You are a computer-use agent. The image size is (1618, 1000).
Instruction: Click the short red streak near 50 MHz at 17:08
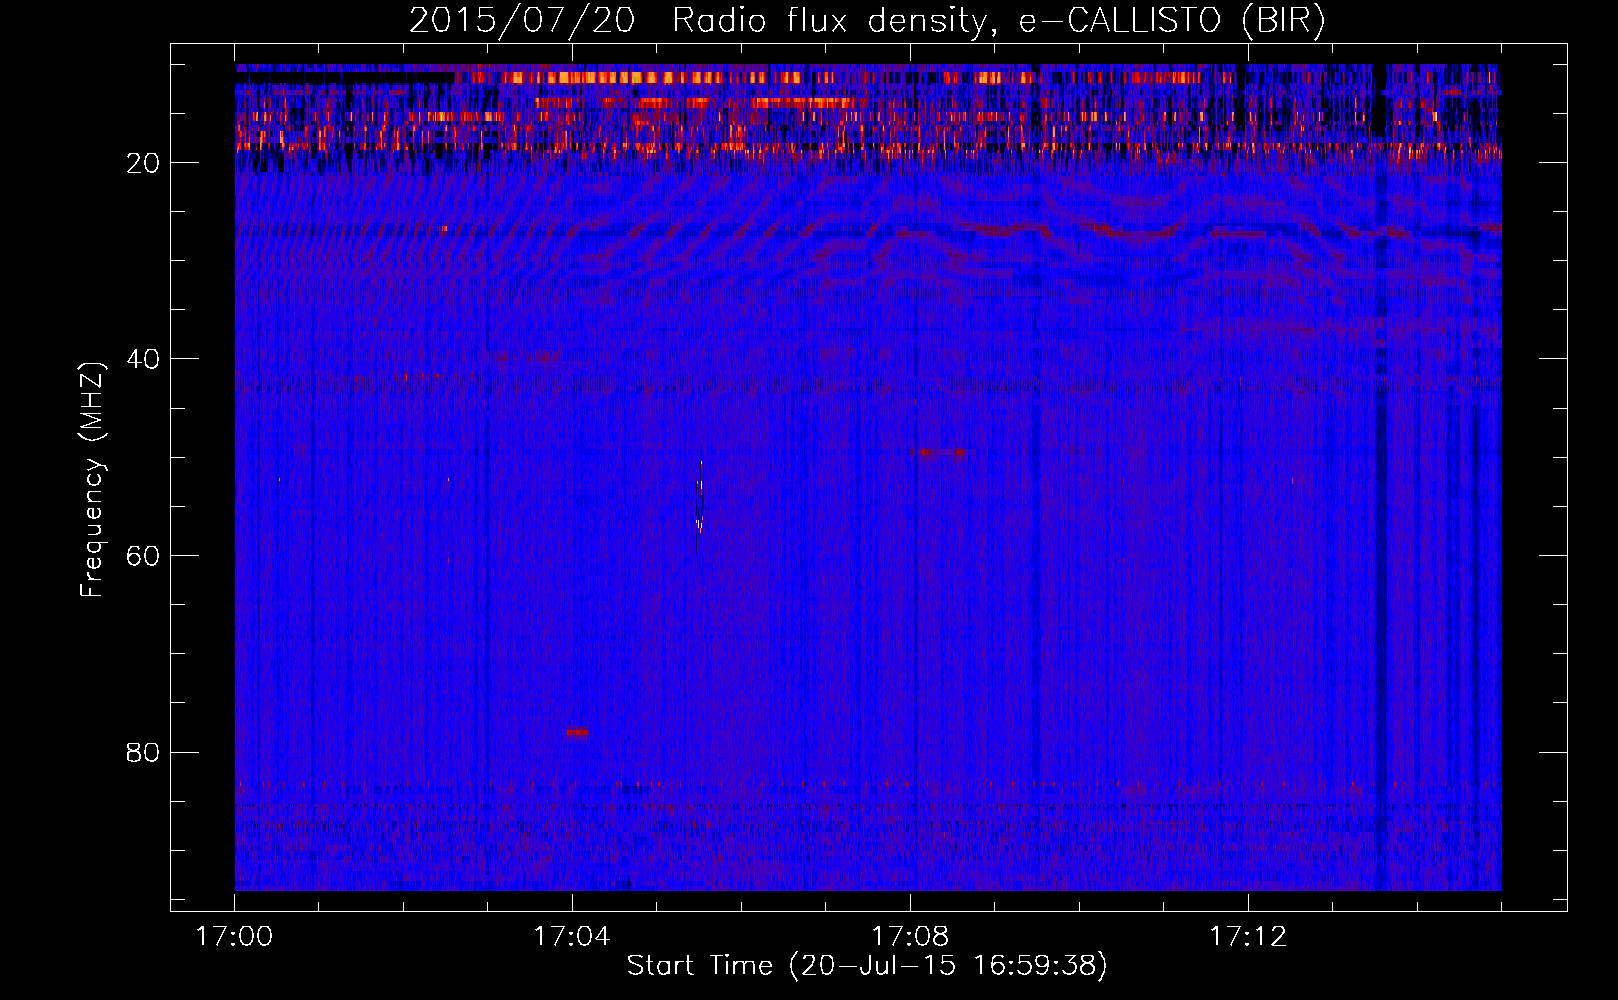point(938,453)
